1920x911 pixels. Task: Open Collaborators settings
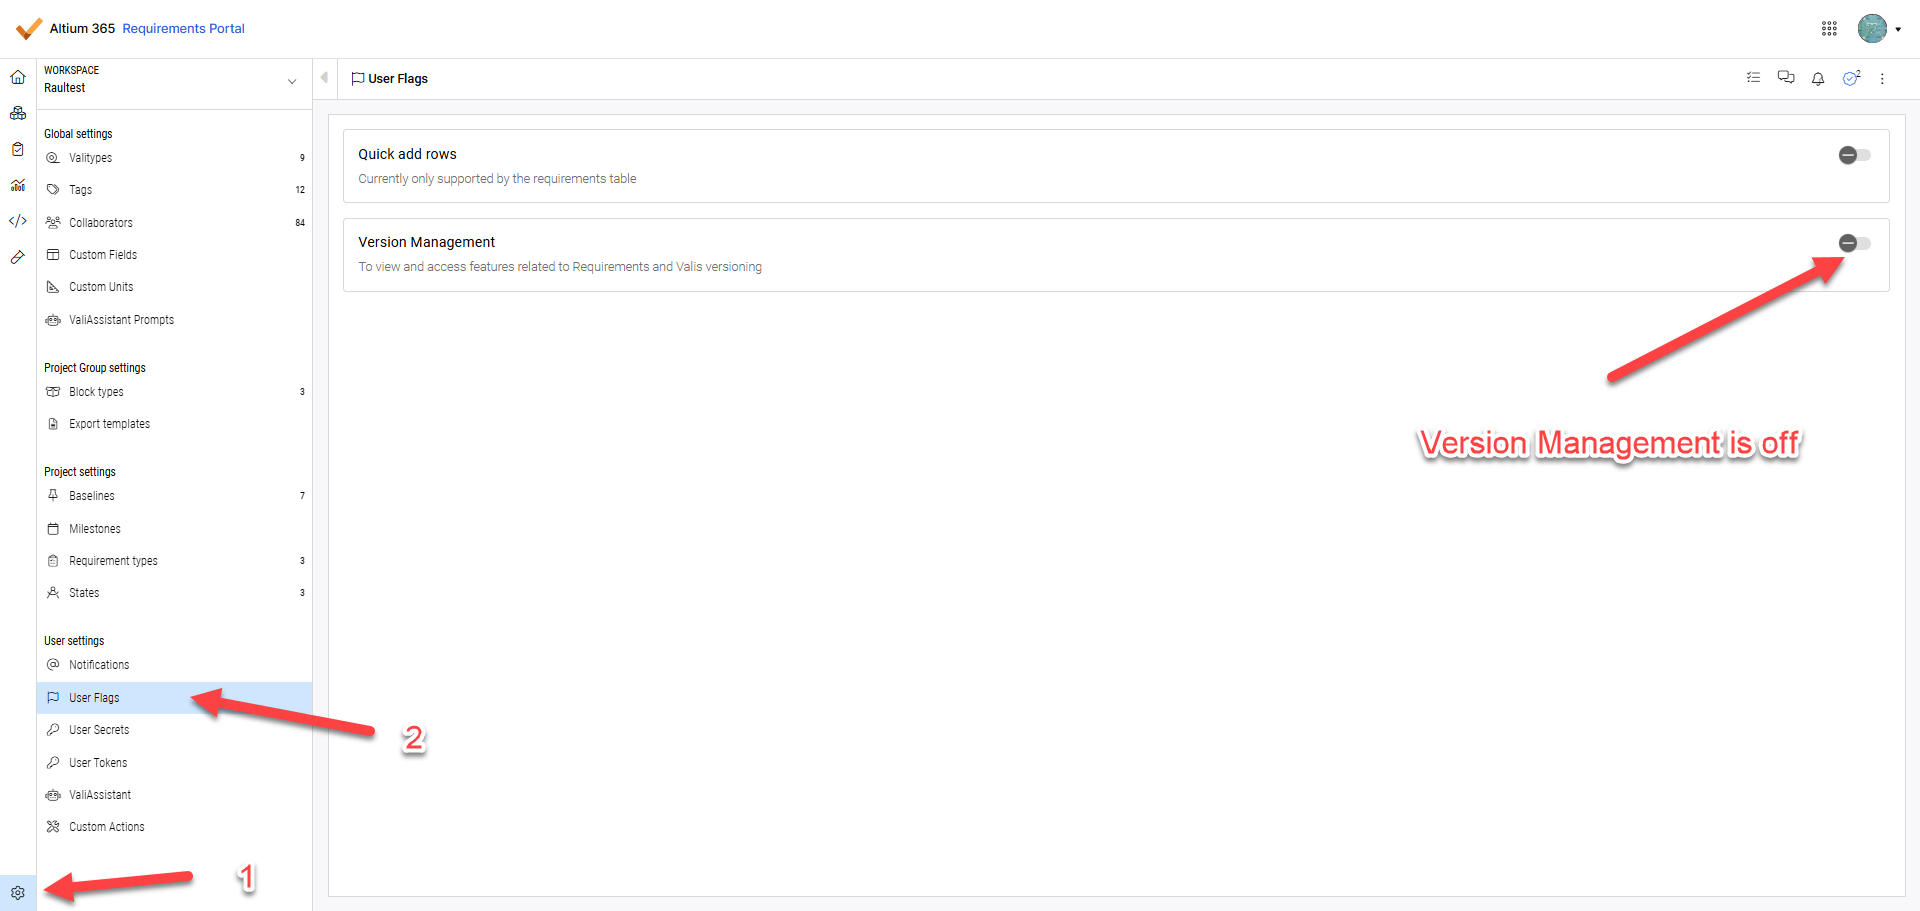tap(174, 223)
